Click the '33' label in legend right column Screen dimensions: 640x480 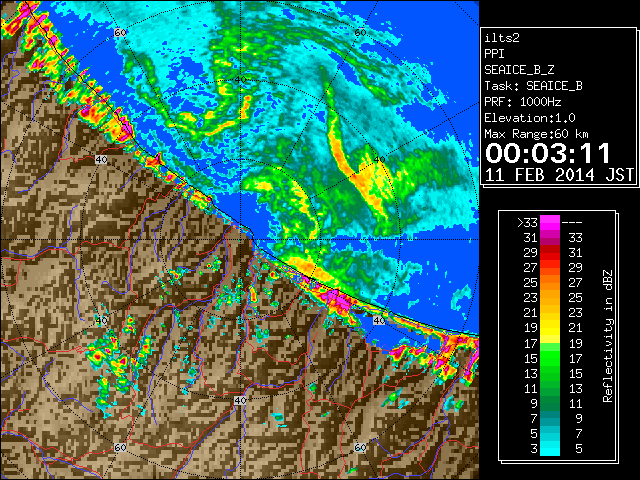click(575, 238)
